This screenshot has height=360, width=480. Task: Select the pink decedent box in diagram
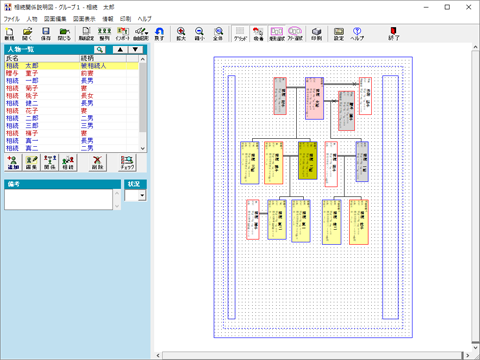coord(314,99)
